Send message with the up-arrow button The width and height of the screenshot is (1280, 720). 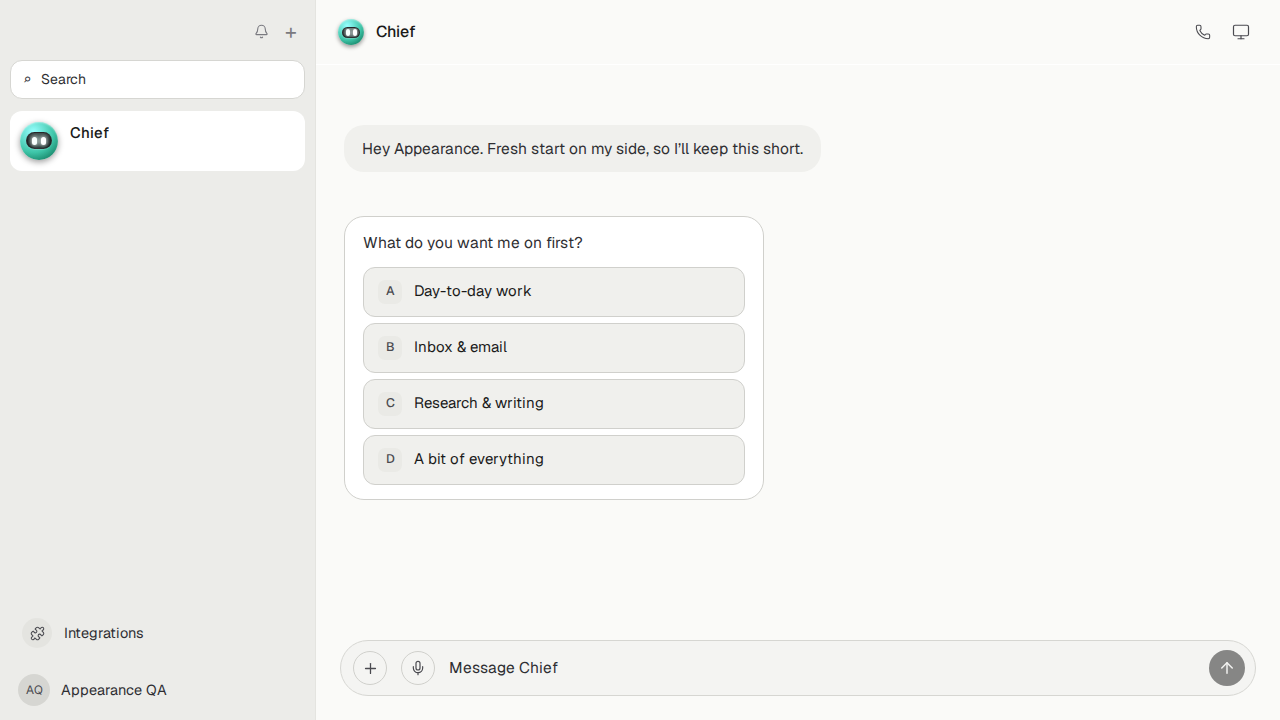1227,668
